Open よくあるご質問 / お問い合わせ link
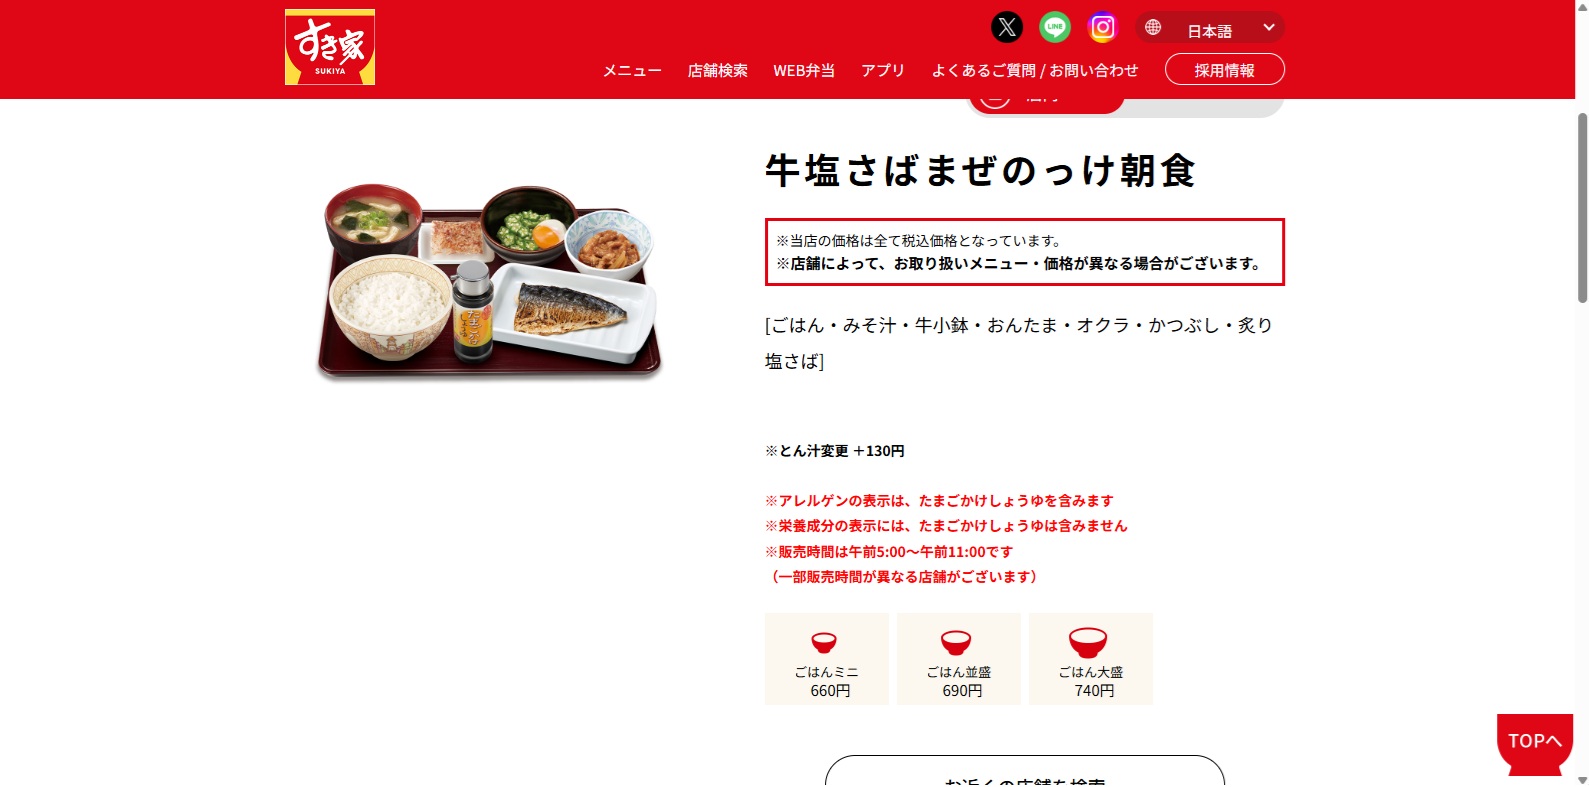Viewport: 1589px width, 787px height. click(1035, 70)
